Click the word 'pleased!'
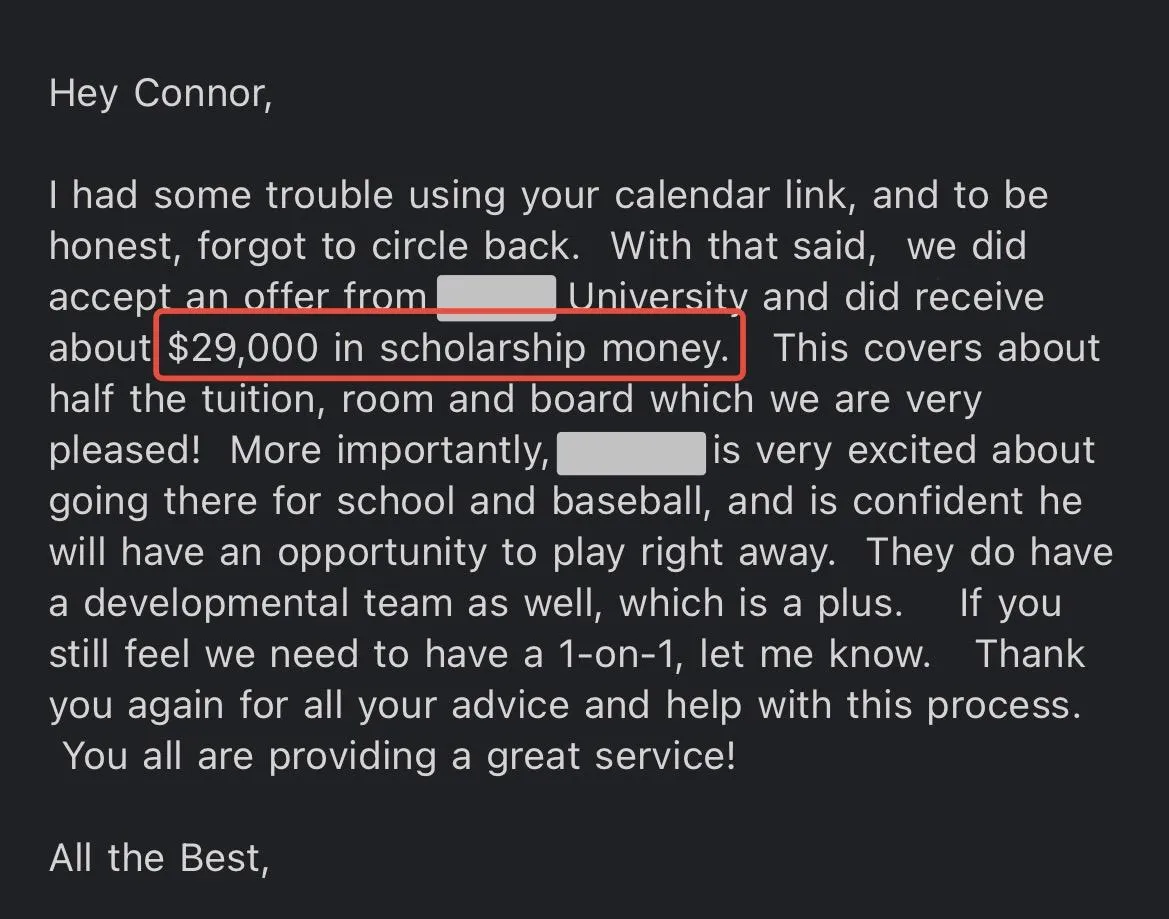 click(125, 451)
